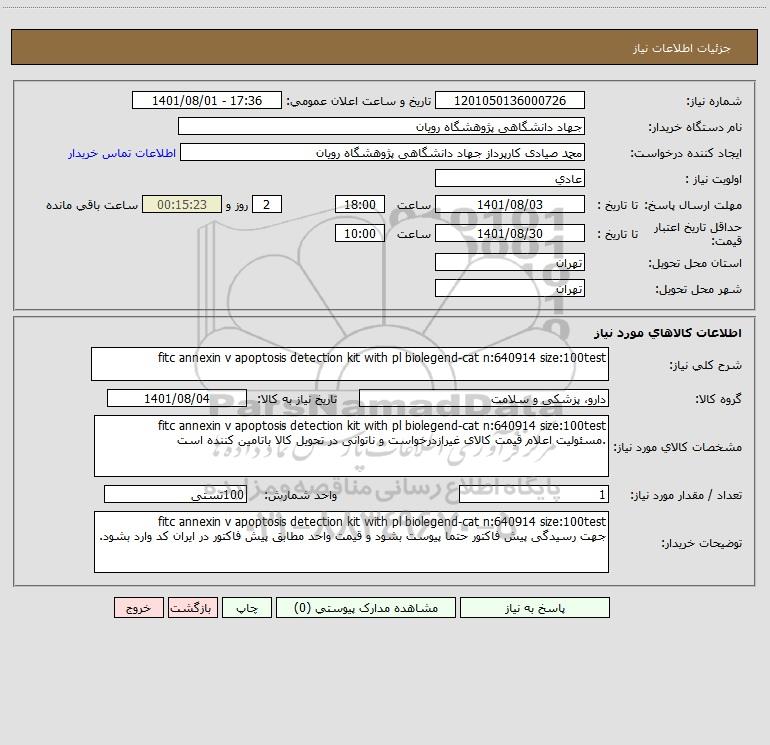Image resolution: width=770 pixels, height=745 pixels.
Task: Click response deadline date 1401/08/03
Action: (x=510, y=204)
